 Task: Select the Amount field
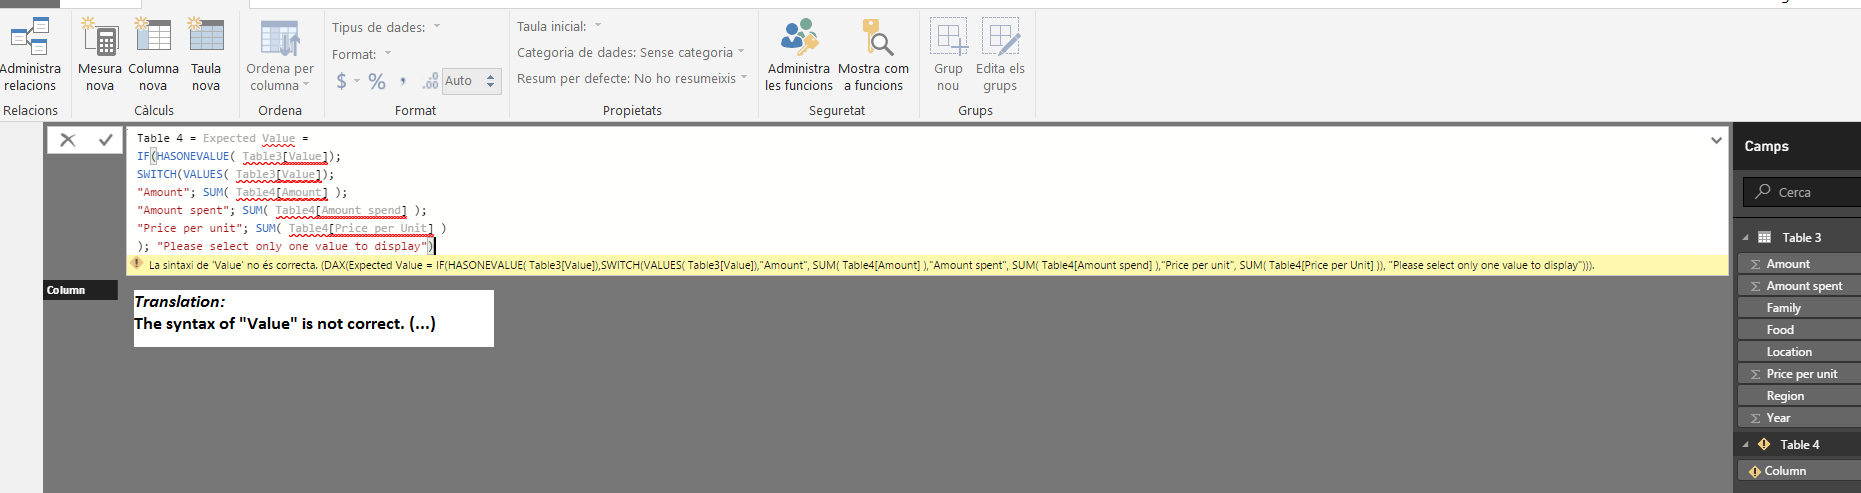pos(1799,264)
